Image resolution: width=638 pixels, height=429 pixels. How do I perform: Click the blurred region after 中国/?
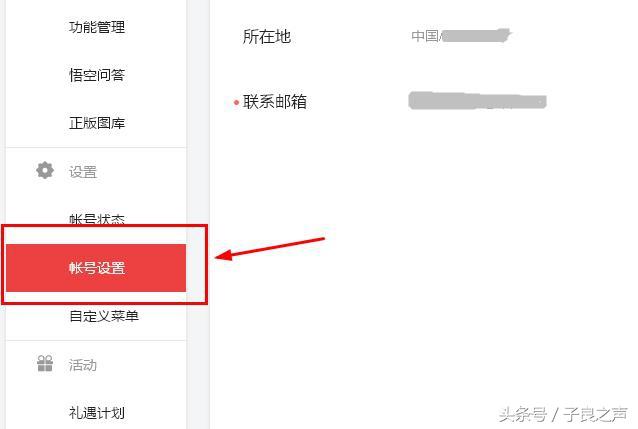pos(475,36)
